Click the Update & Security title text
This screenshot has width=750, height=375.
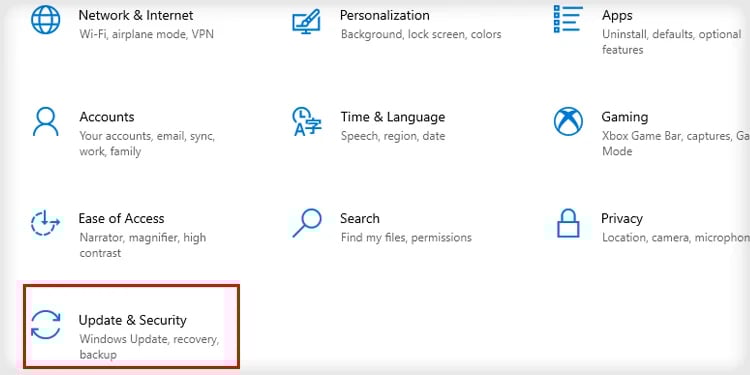click(132, 320)
